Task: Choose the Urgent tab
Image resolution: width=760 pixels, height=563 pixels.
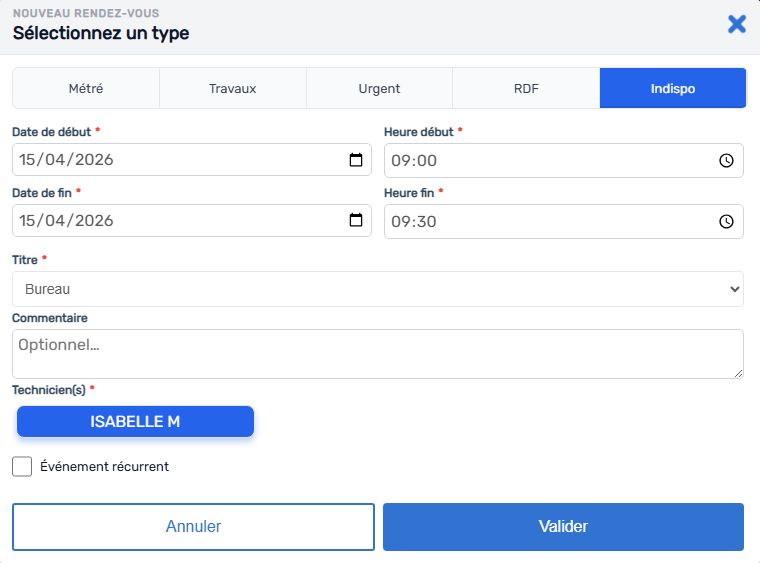Action: coord(380,88)
